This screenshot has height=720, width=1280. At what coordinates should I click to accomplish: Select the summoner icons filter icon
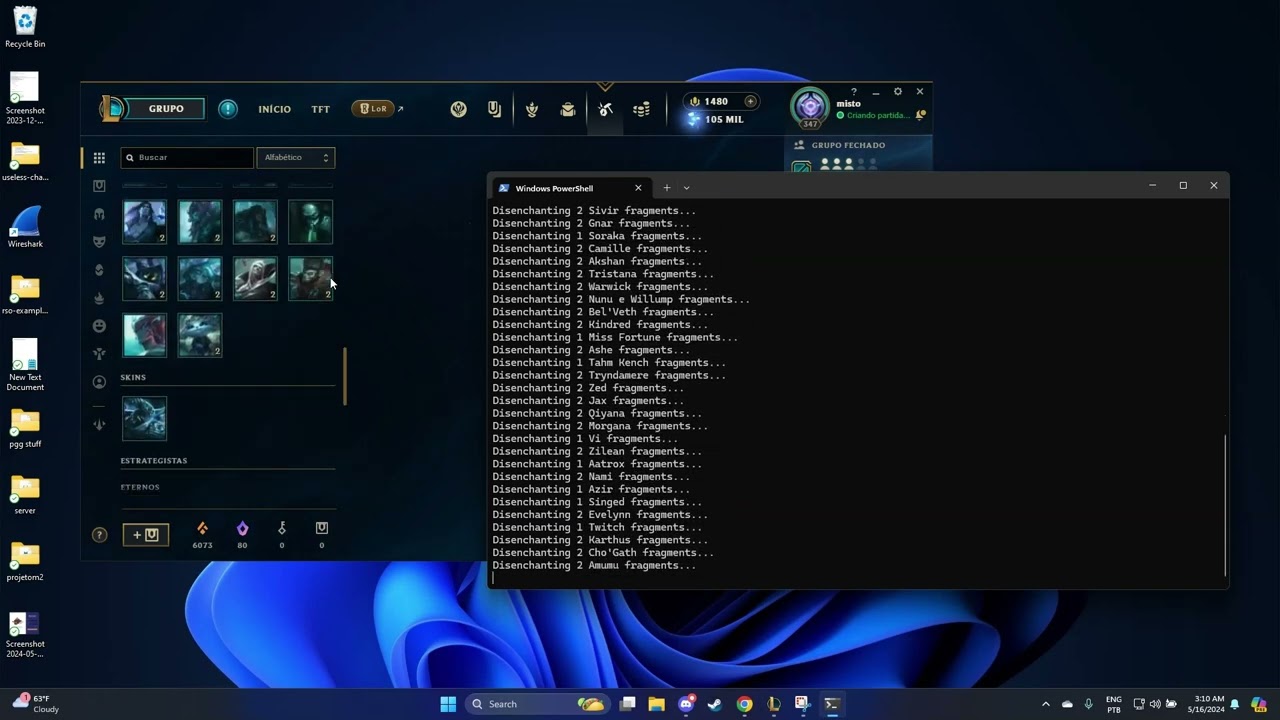99,382
